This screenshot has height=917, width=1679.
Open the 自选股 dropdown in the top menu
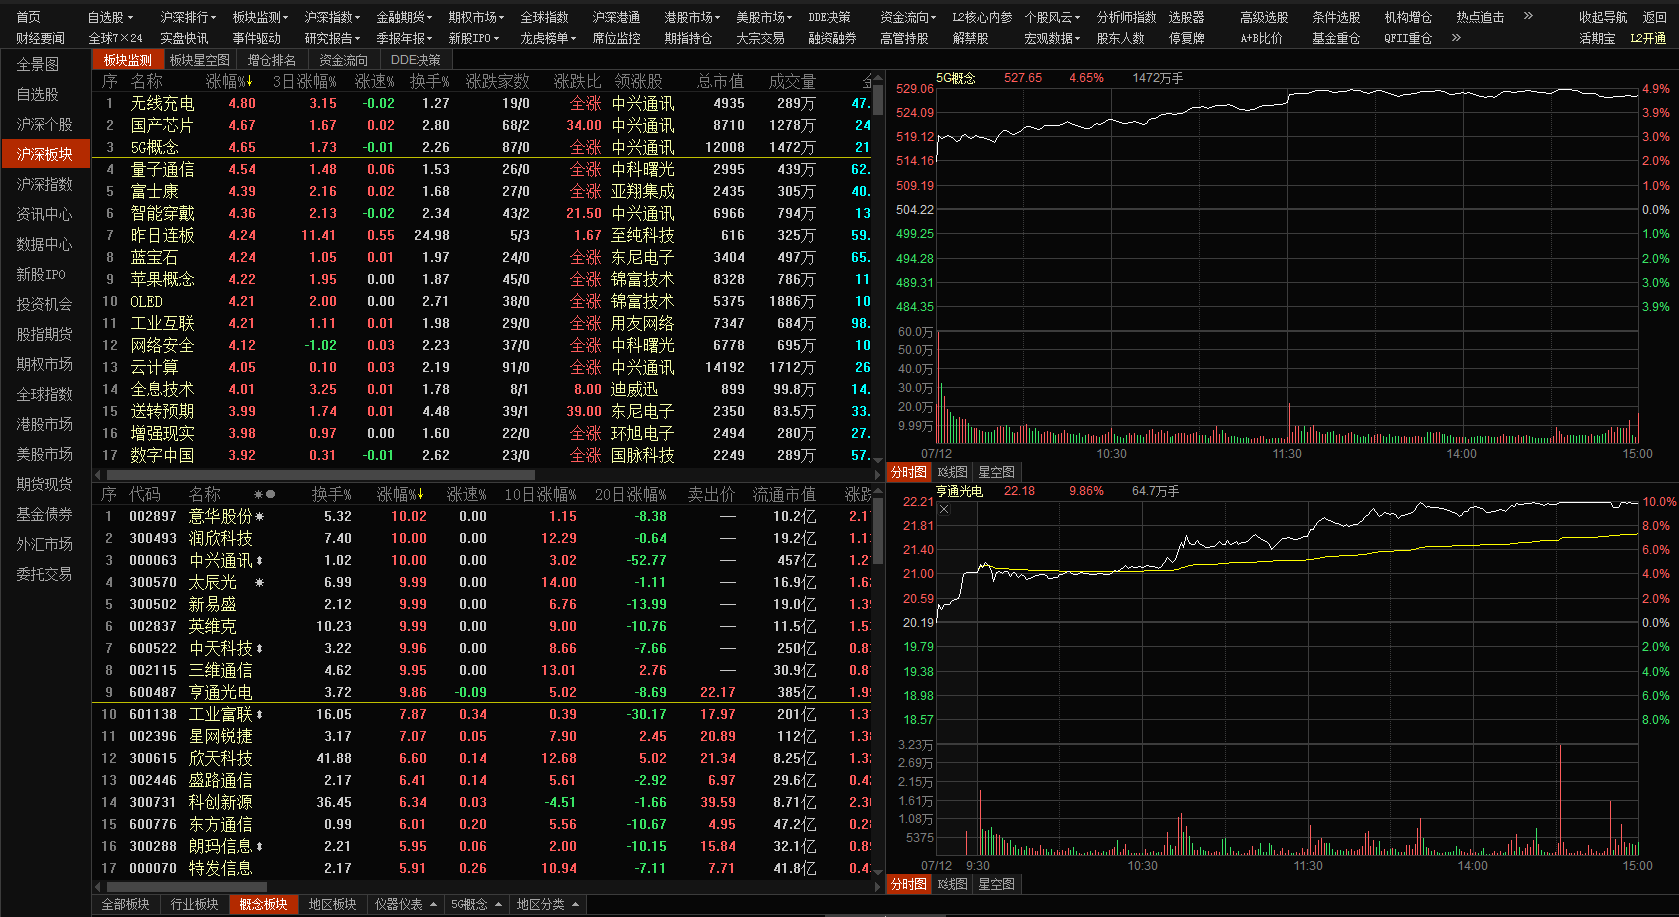pyautogui.click(x=110, y=17)
